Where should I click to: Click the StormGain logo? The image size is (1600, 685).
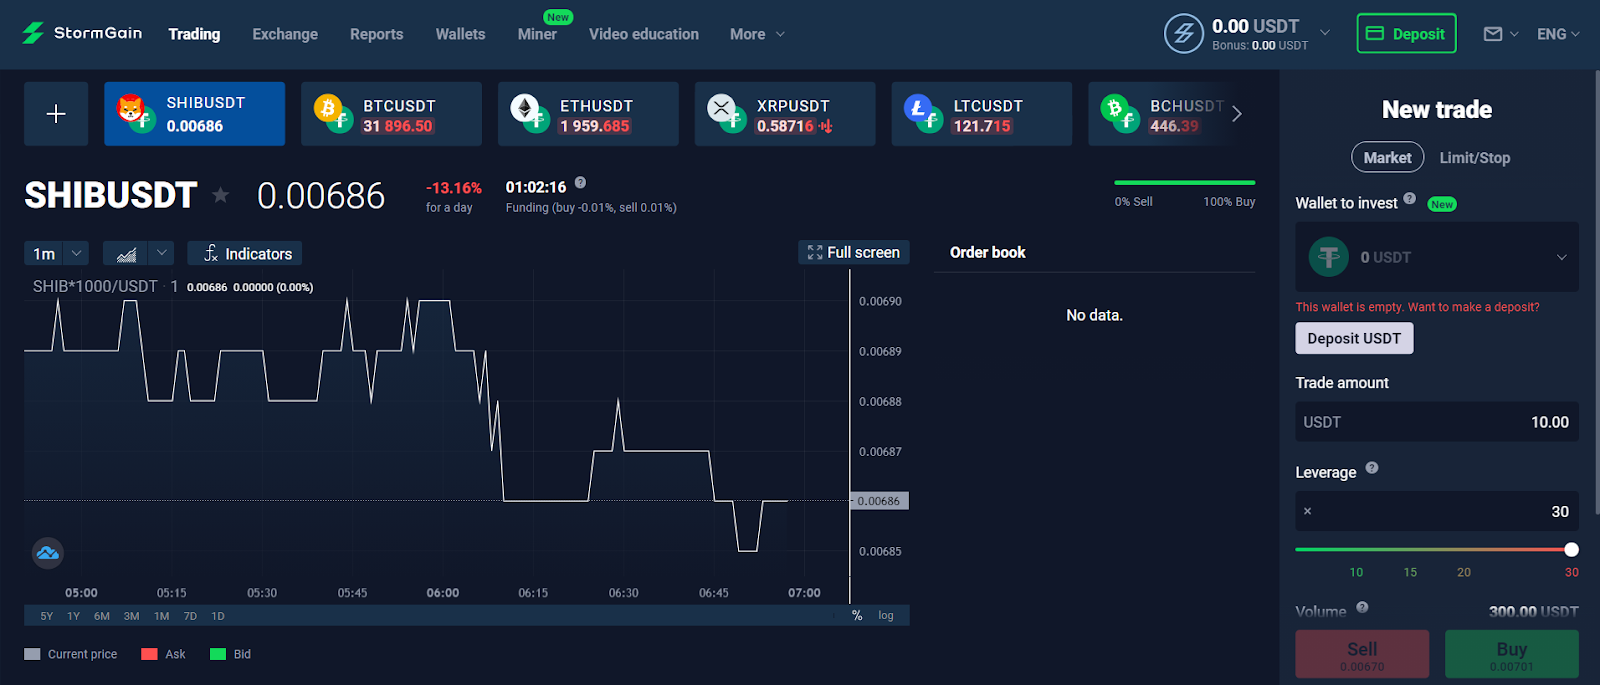click(82, 33)
